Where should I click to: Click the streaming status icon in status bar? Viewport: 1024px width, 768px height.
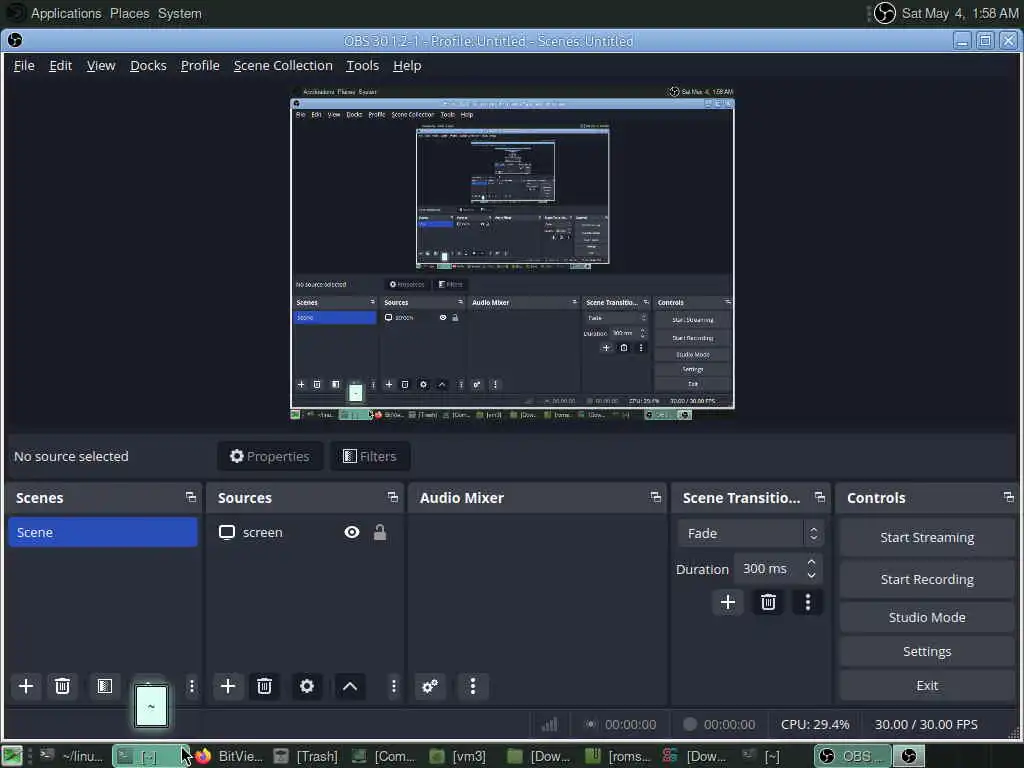tap(590, 724)
